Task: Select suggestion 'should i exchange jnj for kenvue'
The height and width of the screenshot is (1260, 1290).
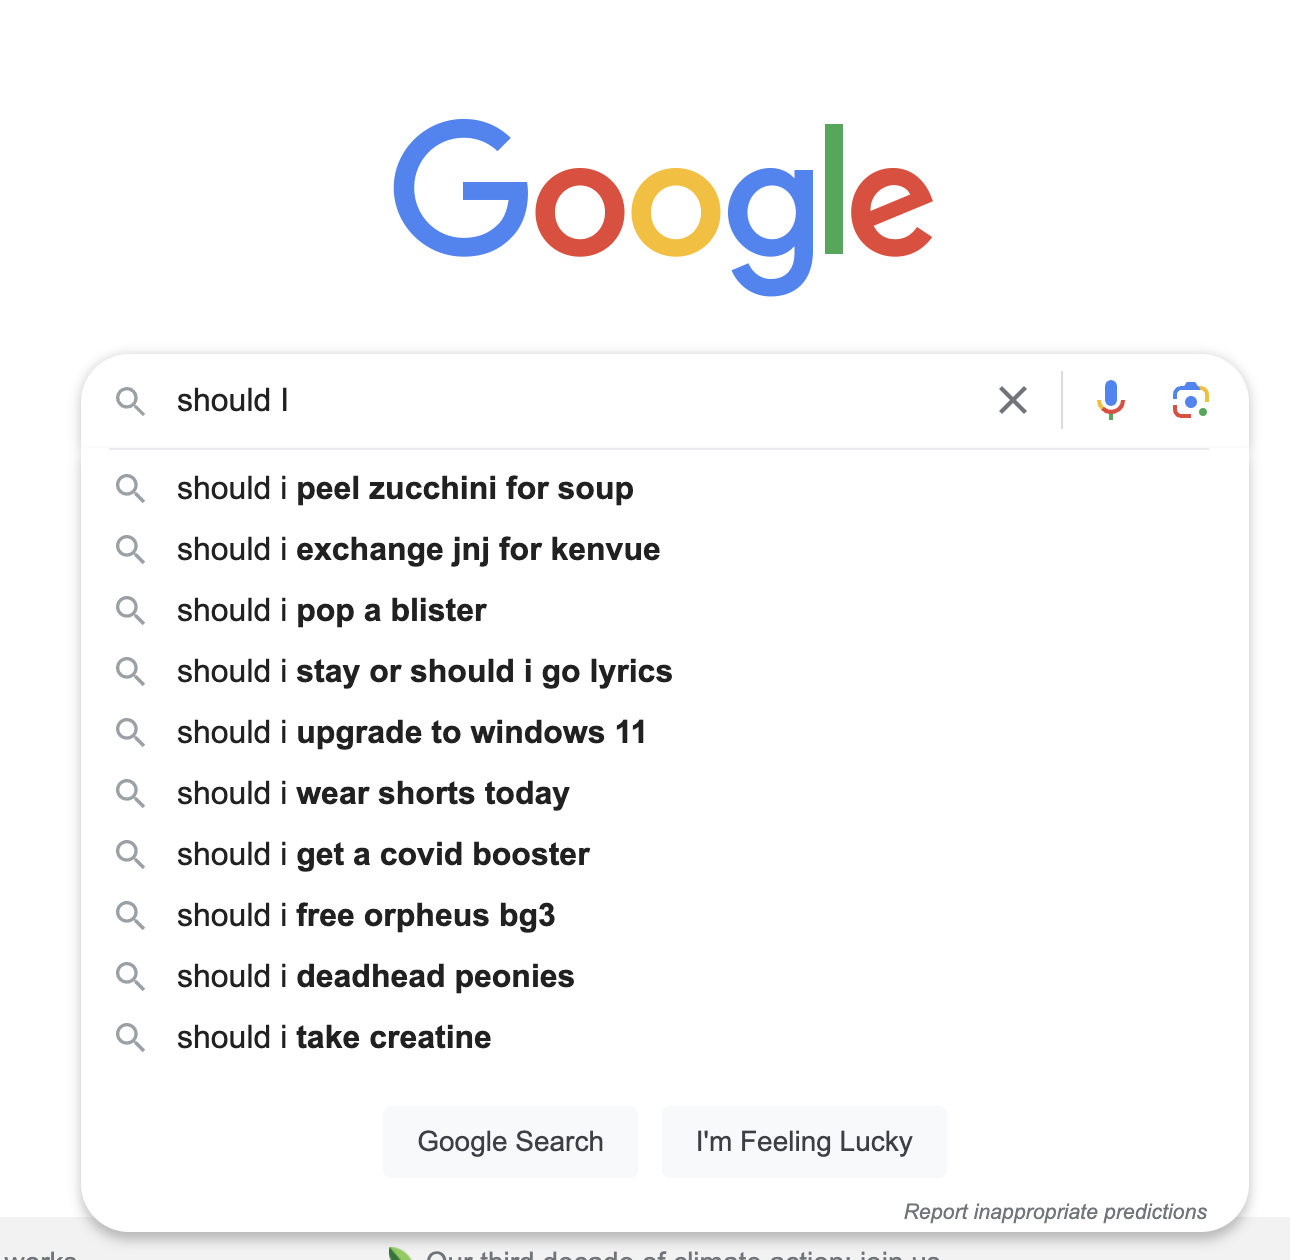Action: tap(418, 549)
